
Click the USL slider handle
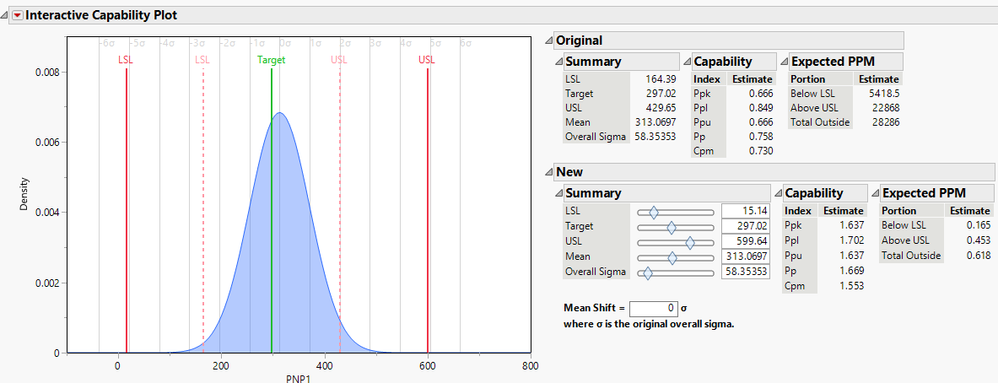(690, 242)
